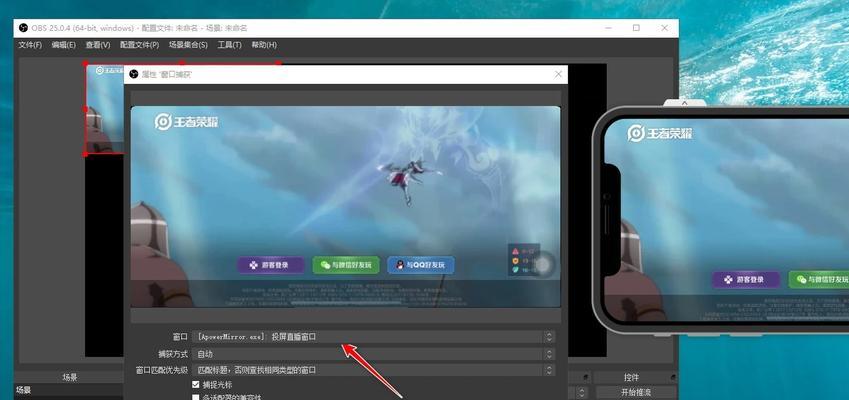This screenshot has width=849, height=400.
Task: Expand the 捕获方式 dropdown set to 自动
Action: pyautogui.click(x=374, y=354)
